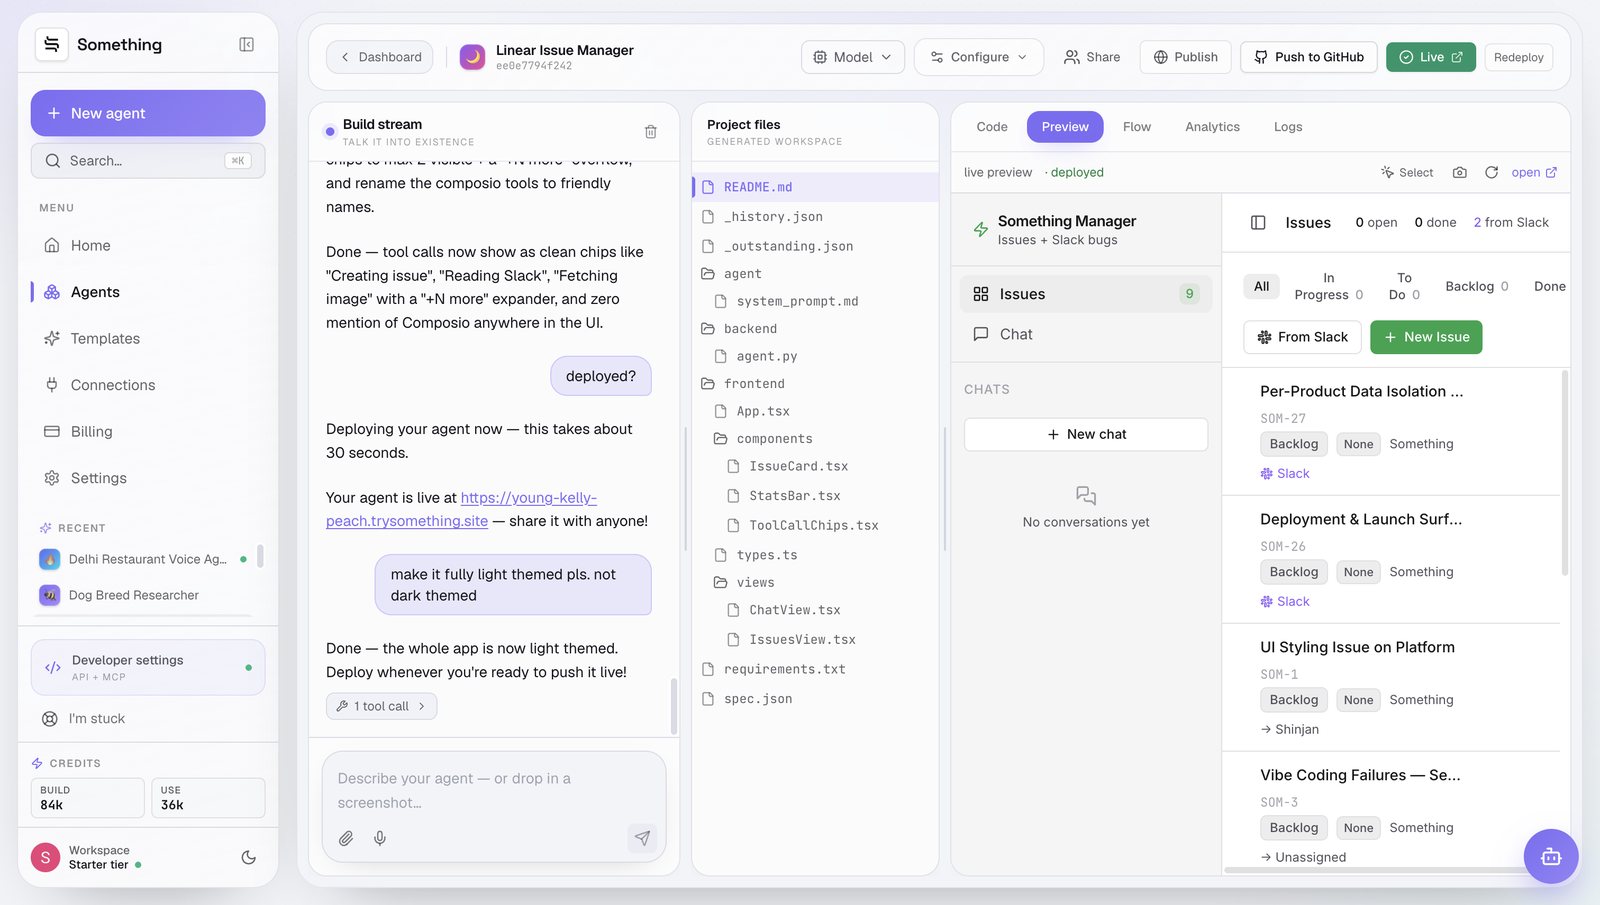Use the Select element tool in preview
Viewport: 1600px width, 905px height.
click(1407, 172)
